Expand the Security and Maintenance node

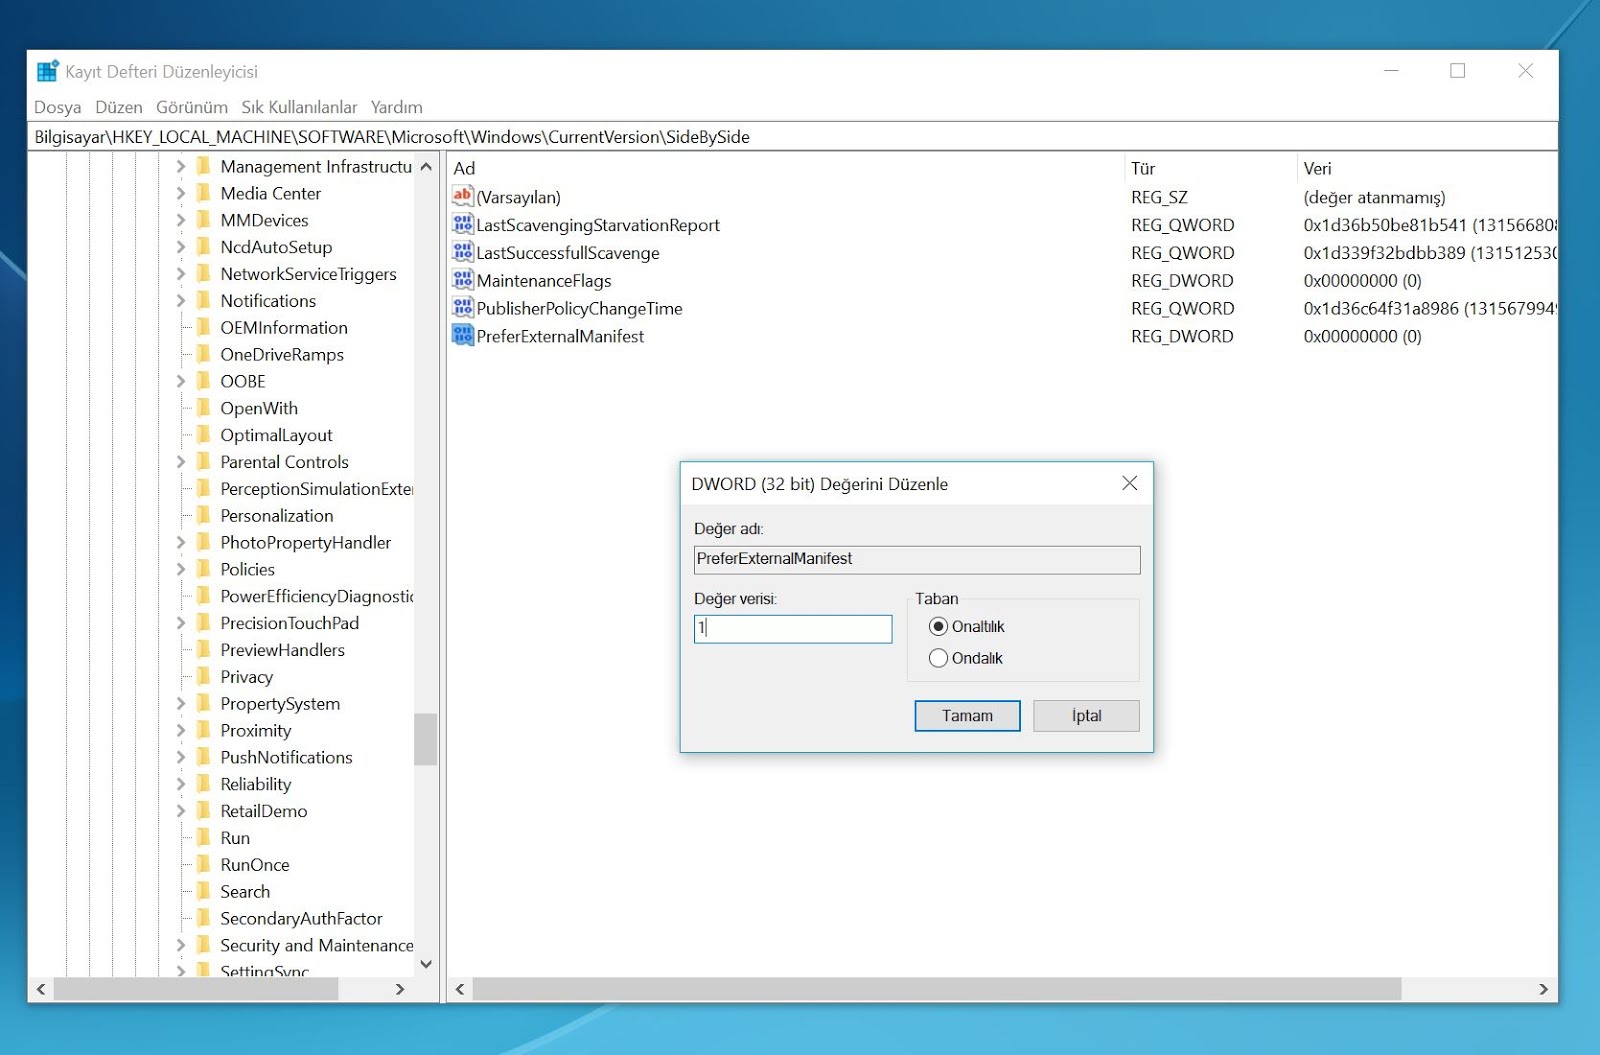click(x=181, y=945)
